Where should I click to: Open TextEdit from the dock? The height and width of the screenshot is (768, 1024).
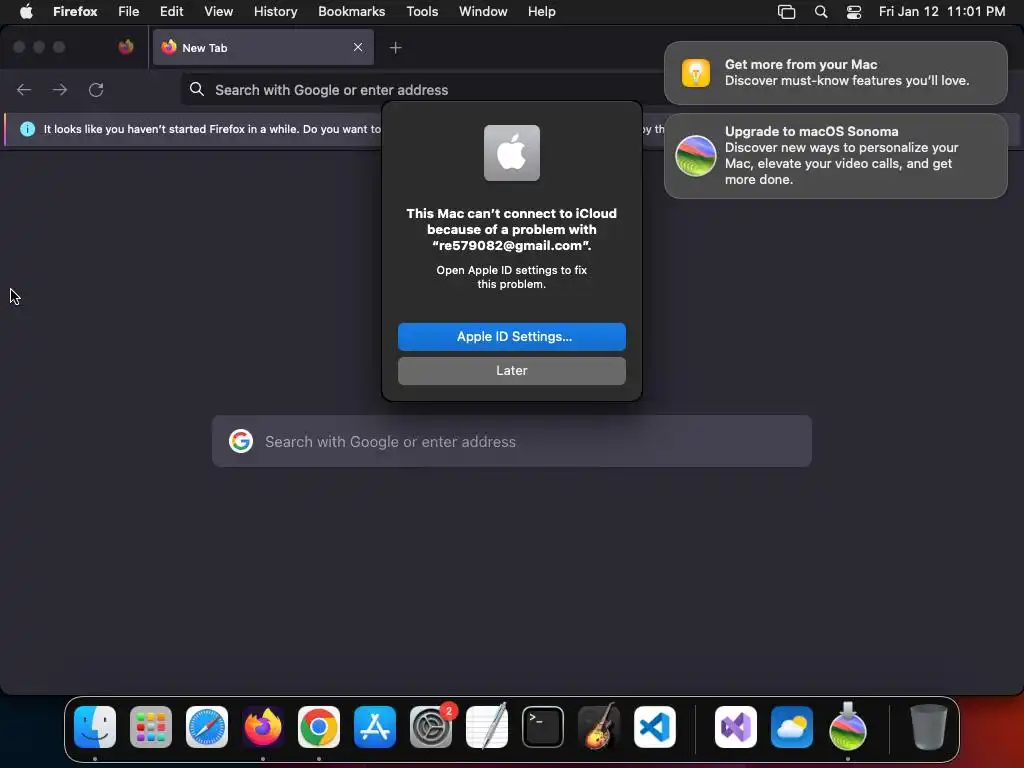pyautogui.click(x=487, y=727)
